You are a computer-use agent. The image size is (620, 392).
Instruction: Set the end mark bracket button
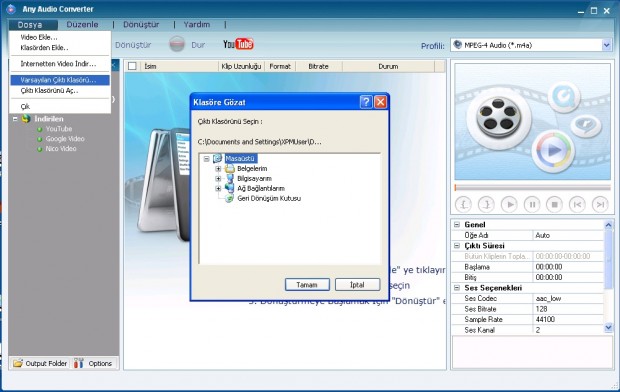[486, 205]
